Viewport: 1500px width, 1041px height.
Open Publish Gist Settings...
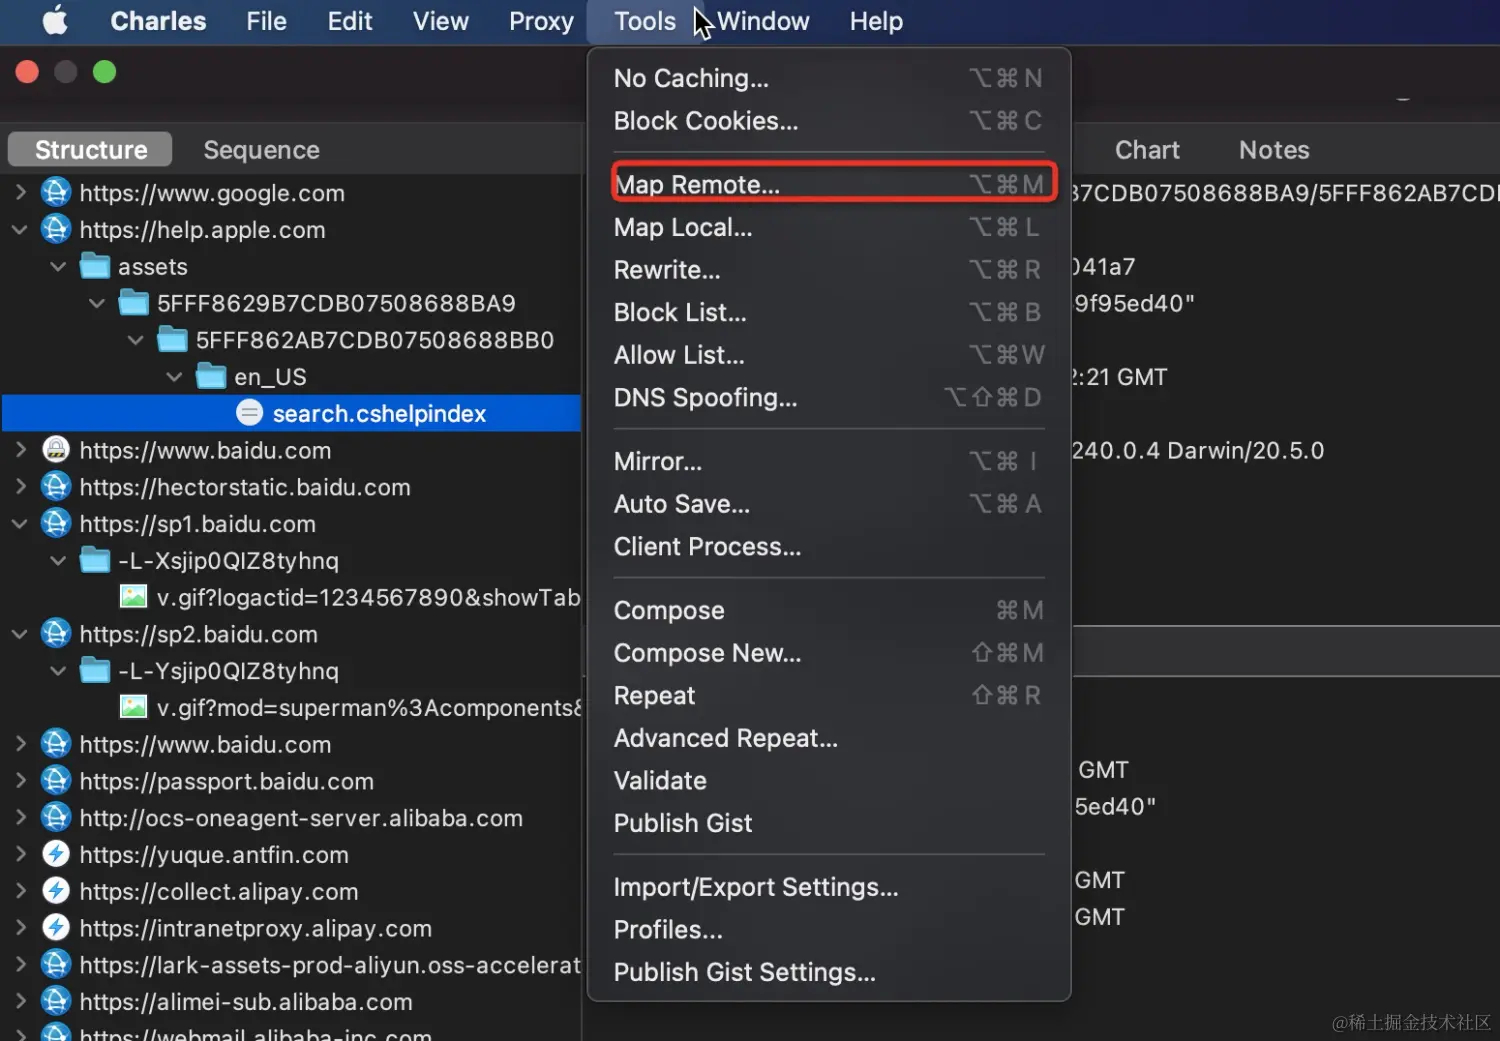click(829, 972)
